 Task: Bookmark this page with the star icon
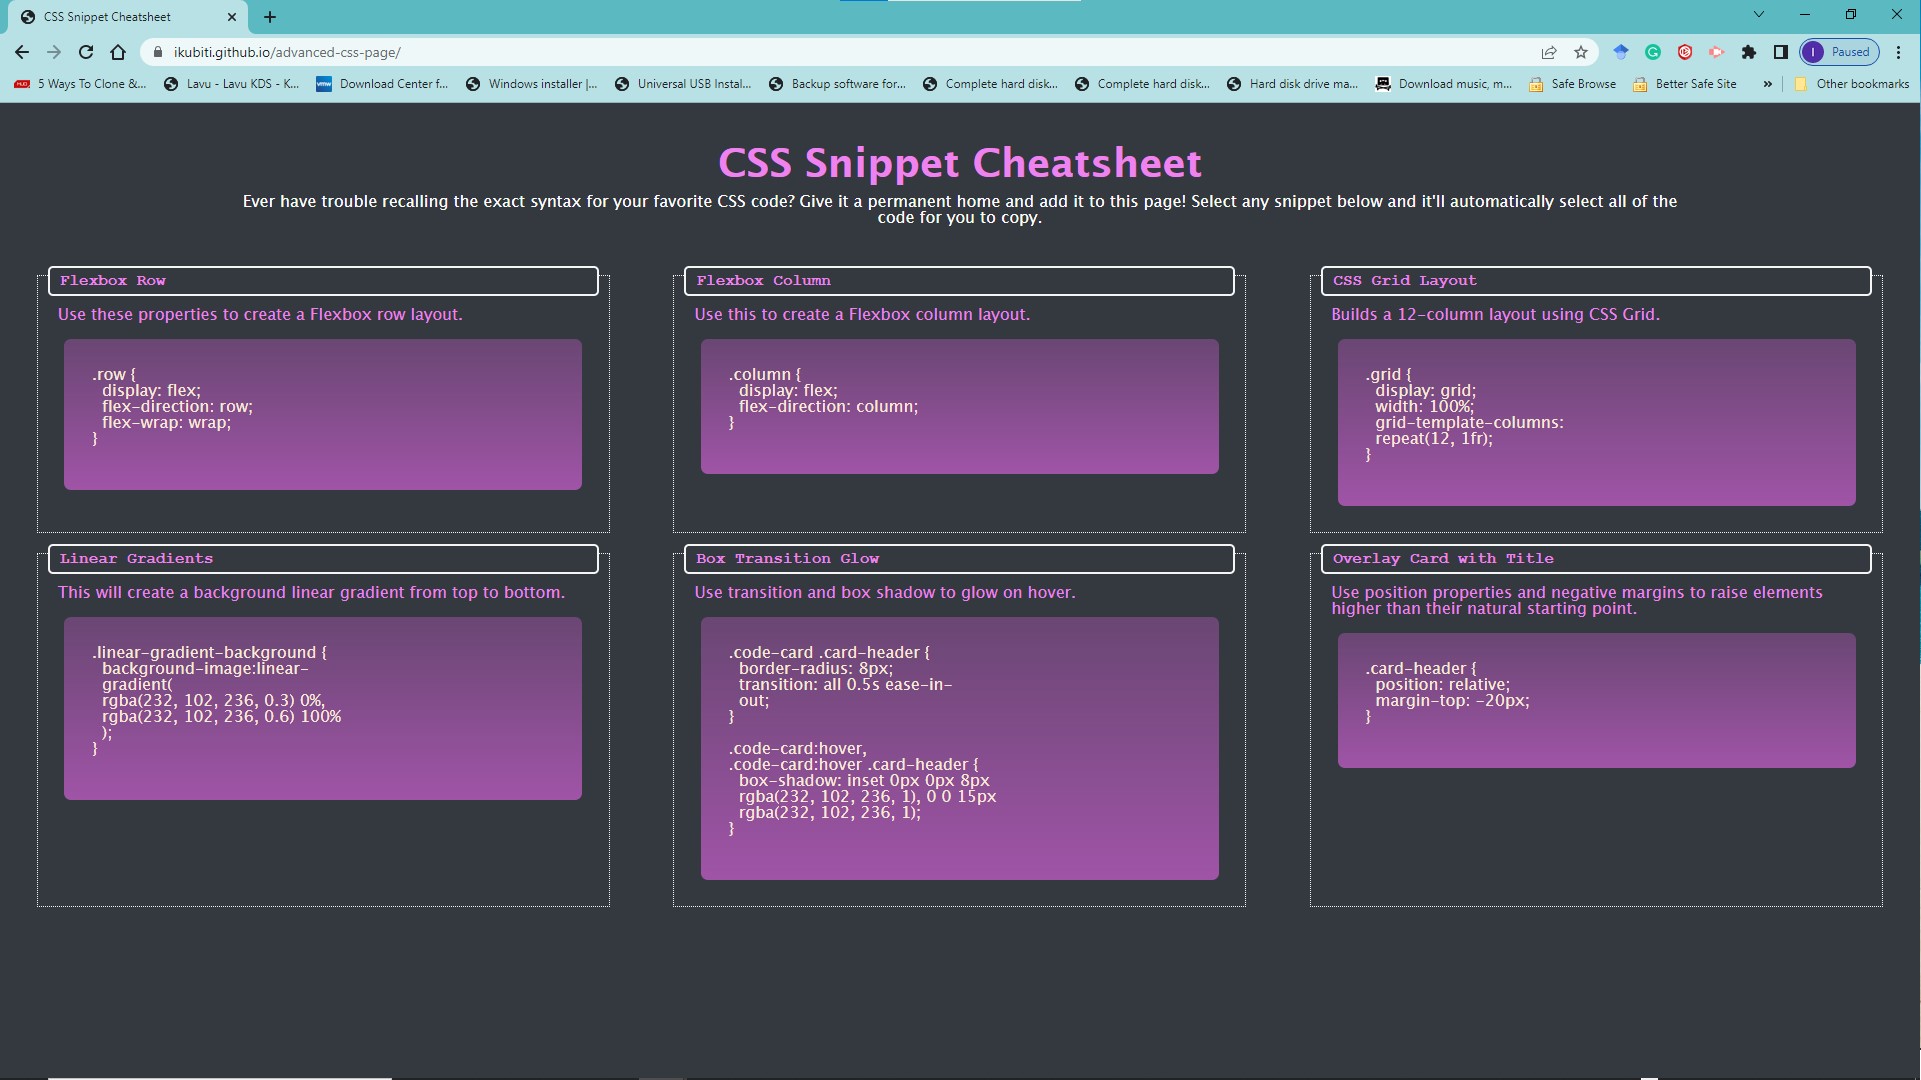tap(1581, 52)
